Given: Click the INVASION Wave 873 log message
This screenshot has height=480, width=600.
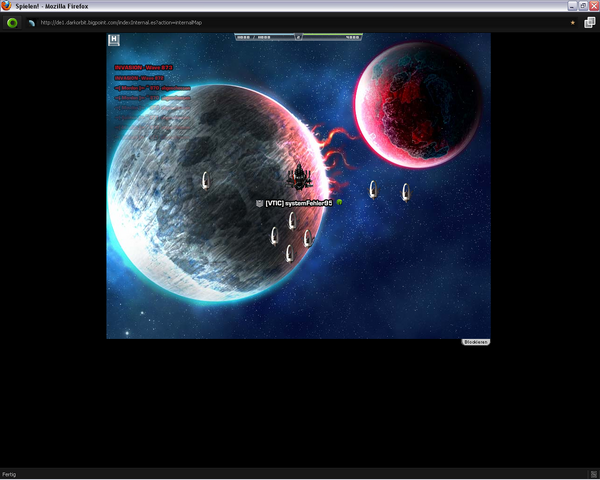Looking at the screenshot, I should 143,68.
